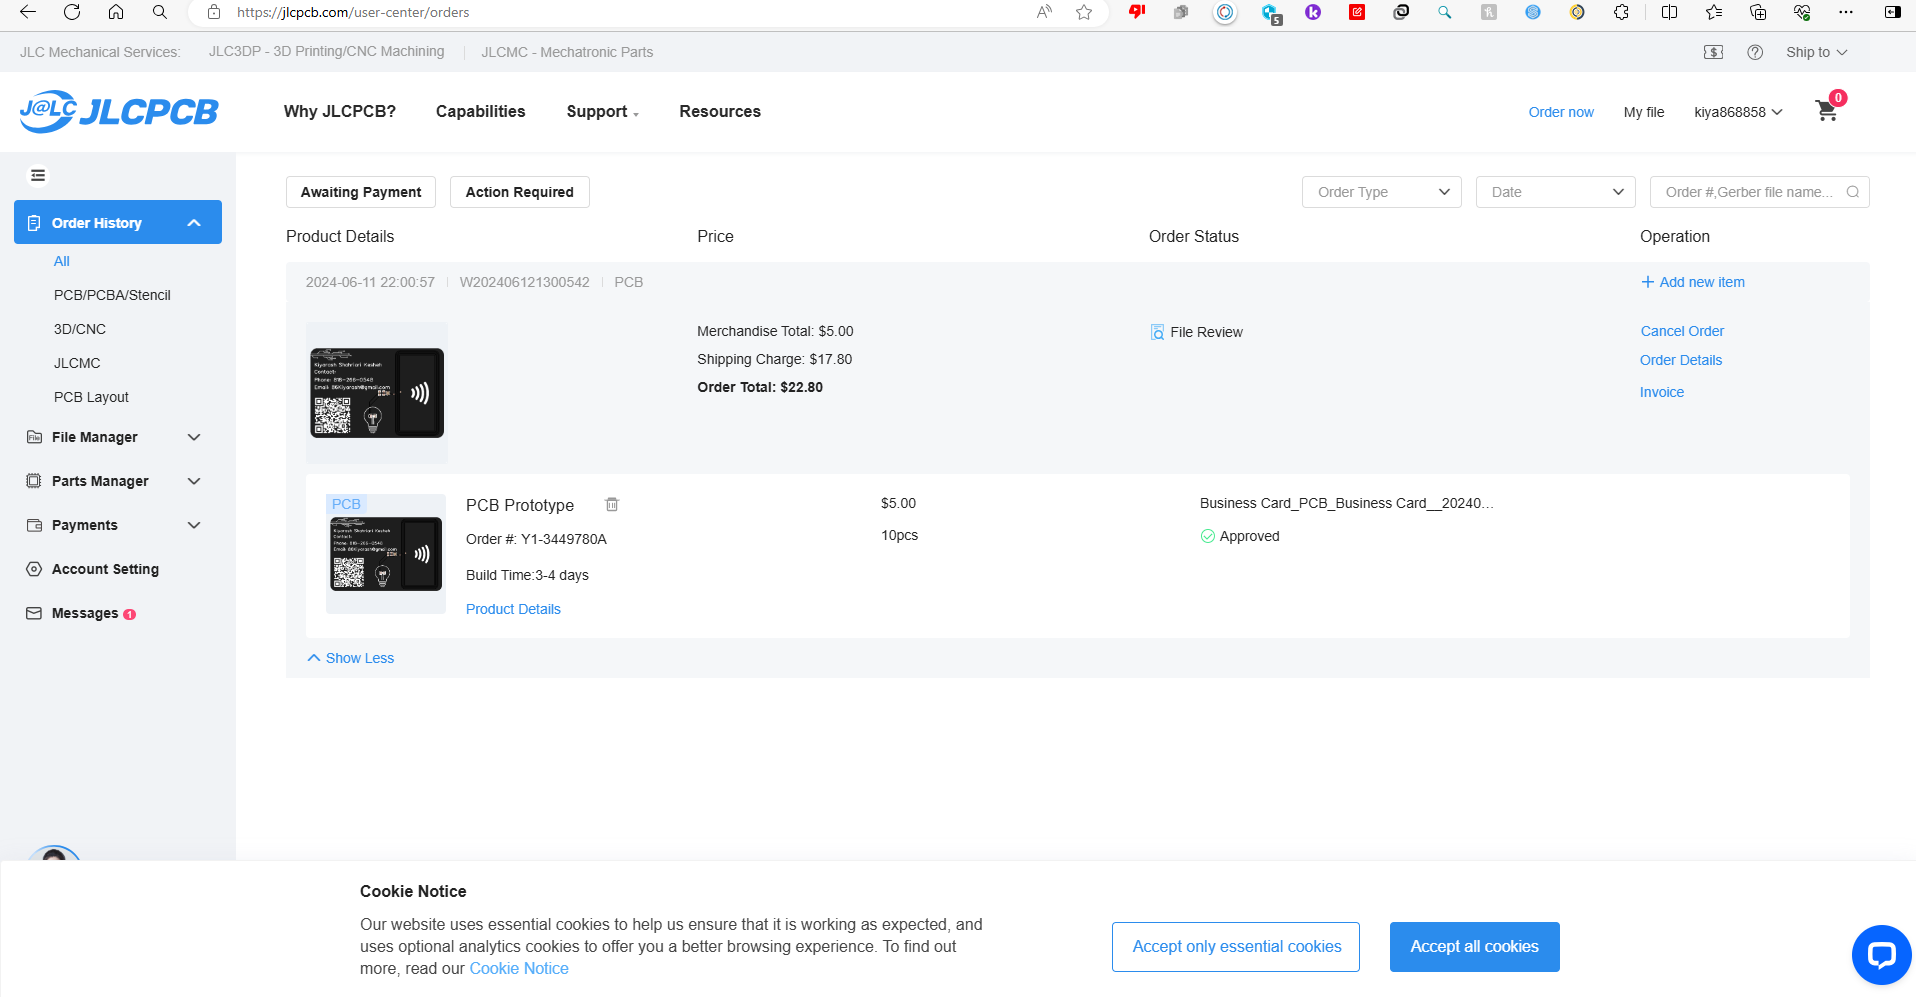Viewport: 1916px width, 997px height.
Task: Click Accept all cookies
Action: (1475, 947)
